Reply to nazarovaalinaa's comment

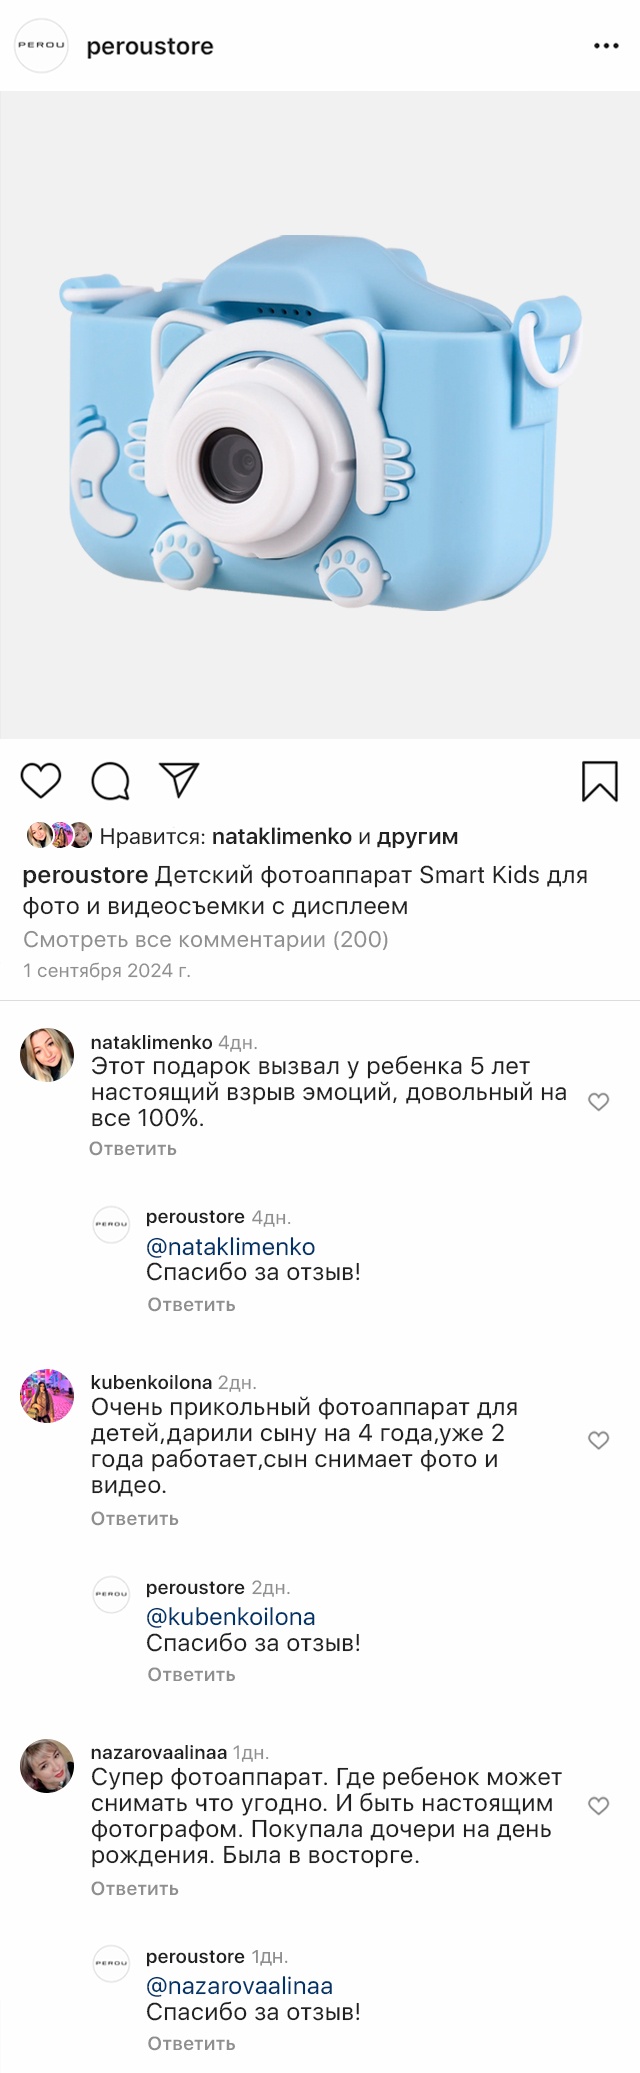tap(135, 1889)
